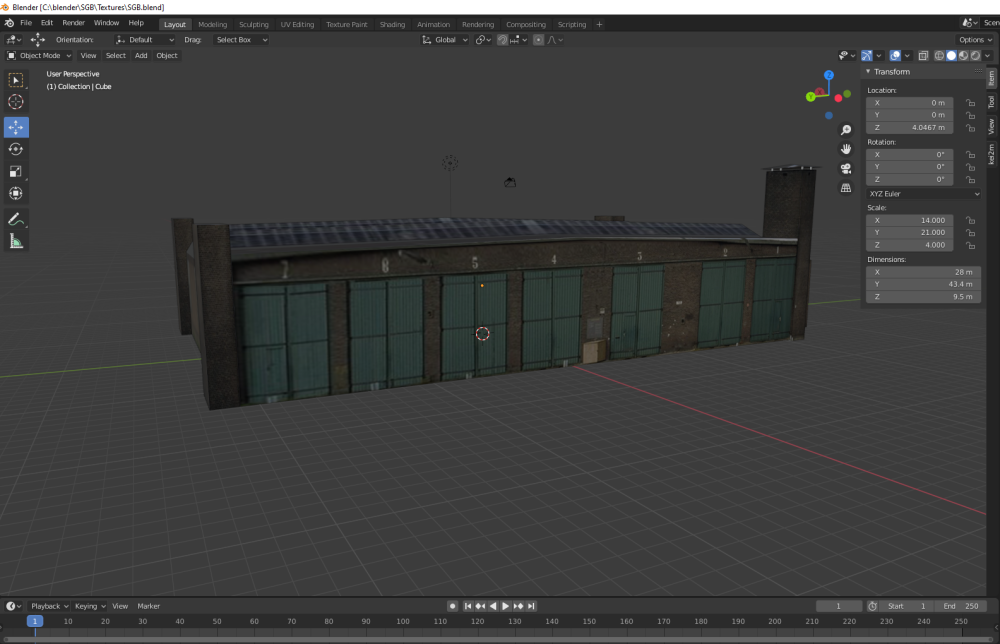Open the Object Mode dropdown

pos(40,56)
